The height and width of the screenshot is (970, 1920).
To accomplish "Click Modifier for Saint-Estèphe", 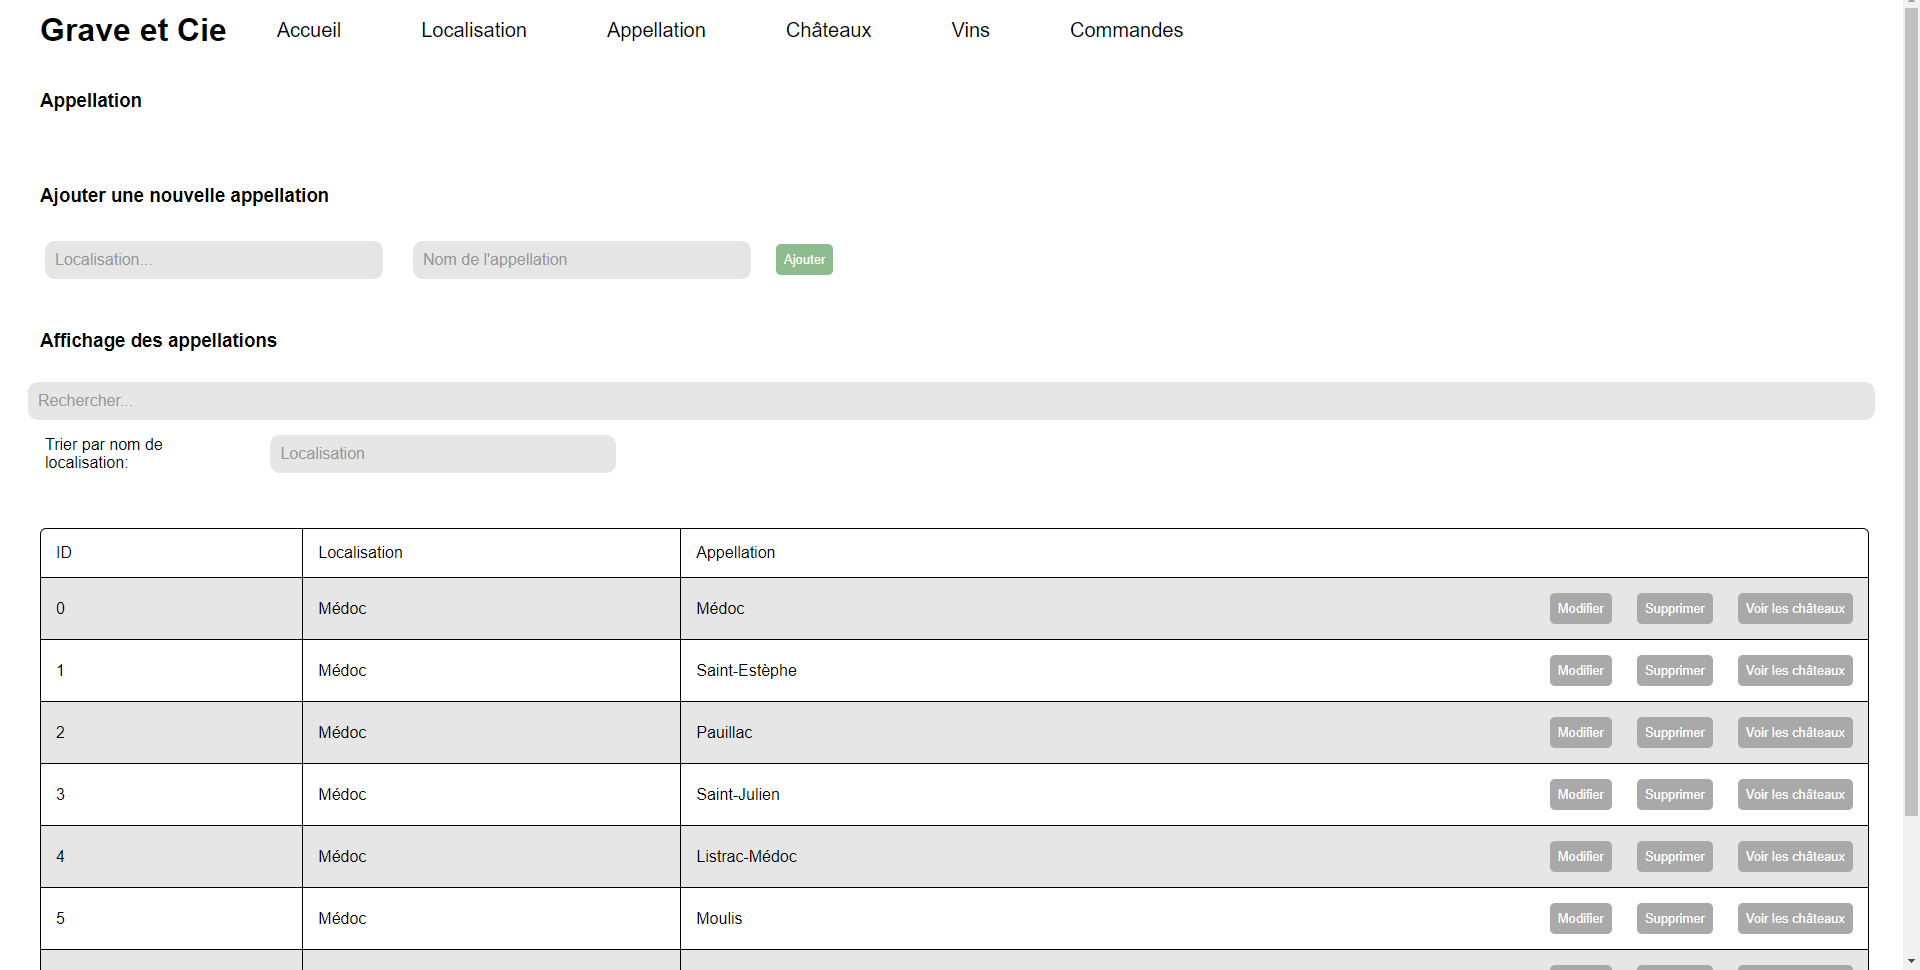I will (x=1580, y=671).
